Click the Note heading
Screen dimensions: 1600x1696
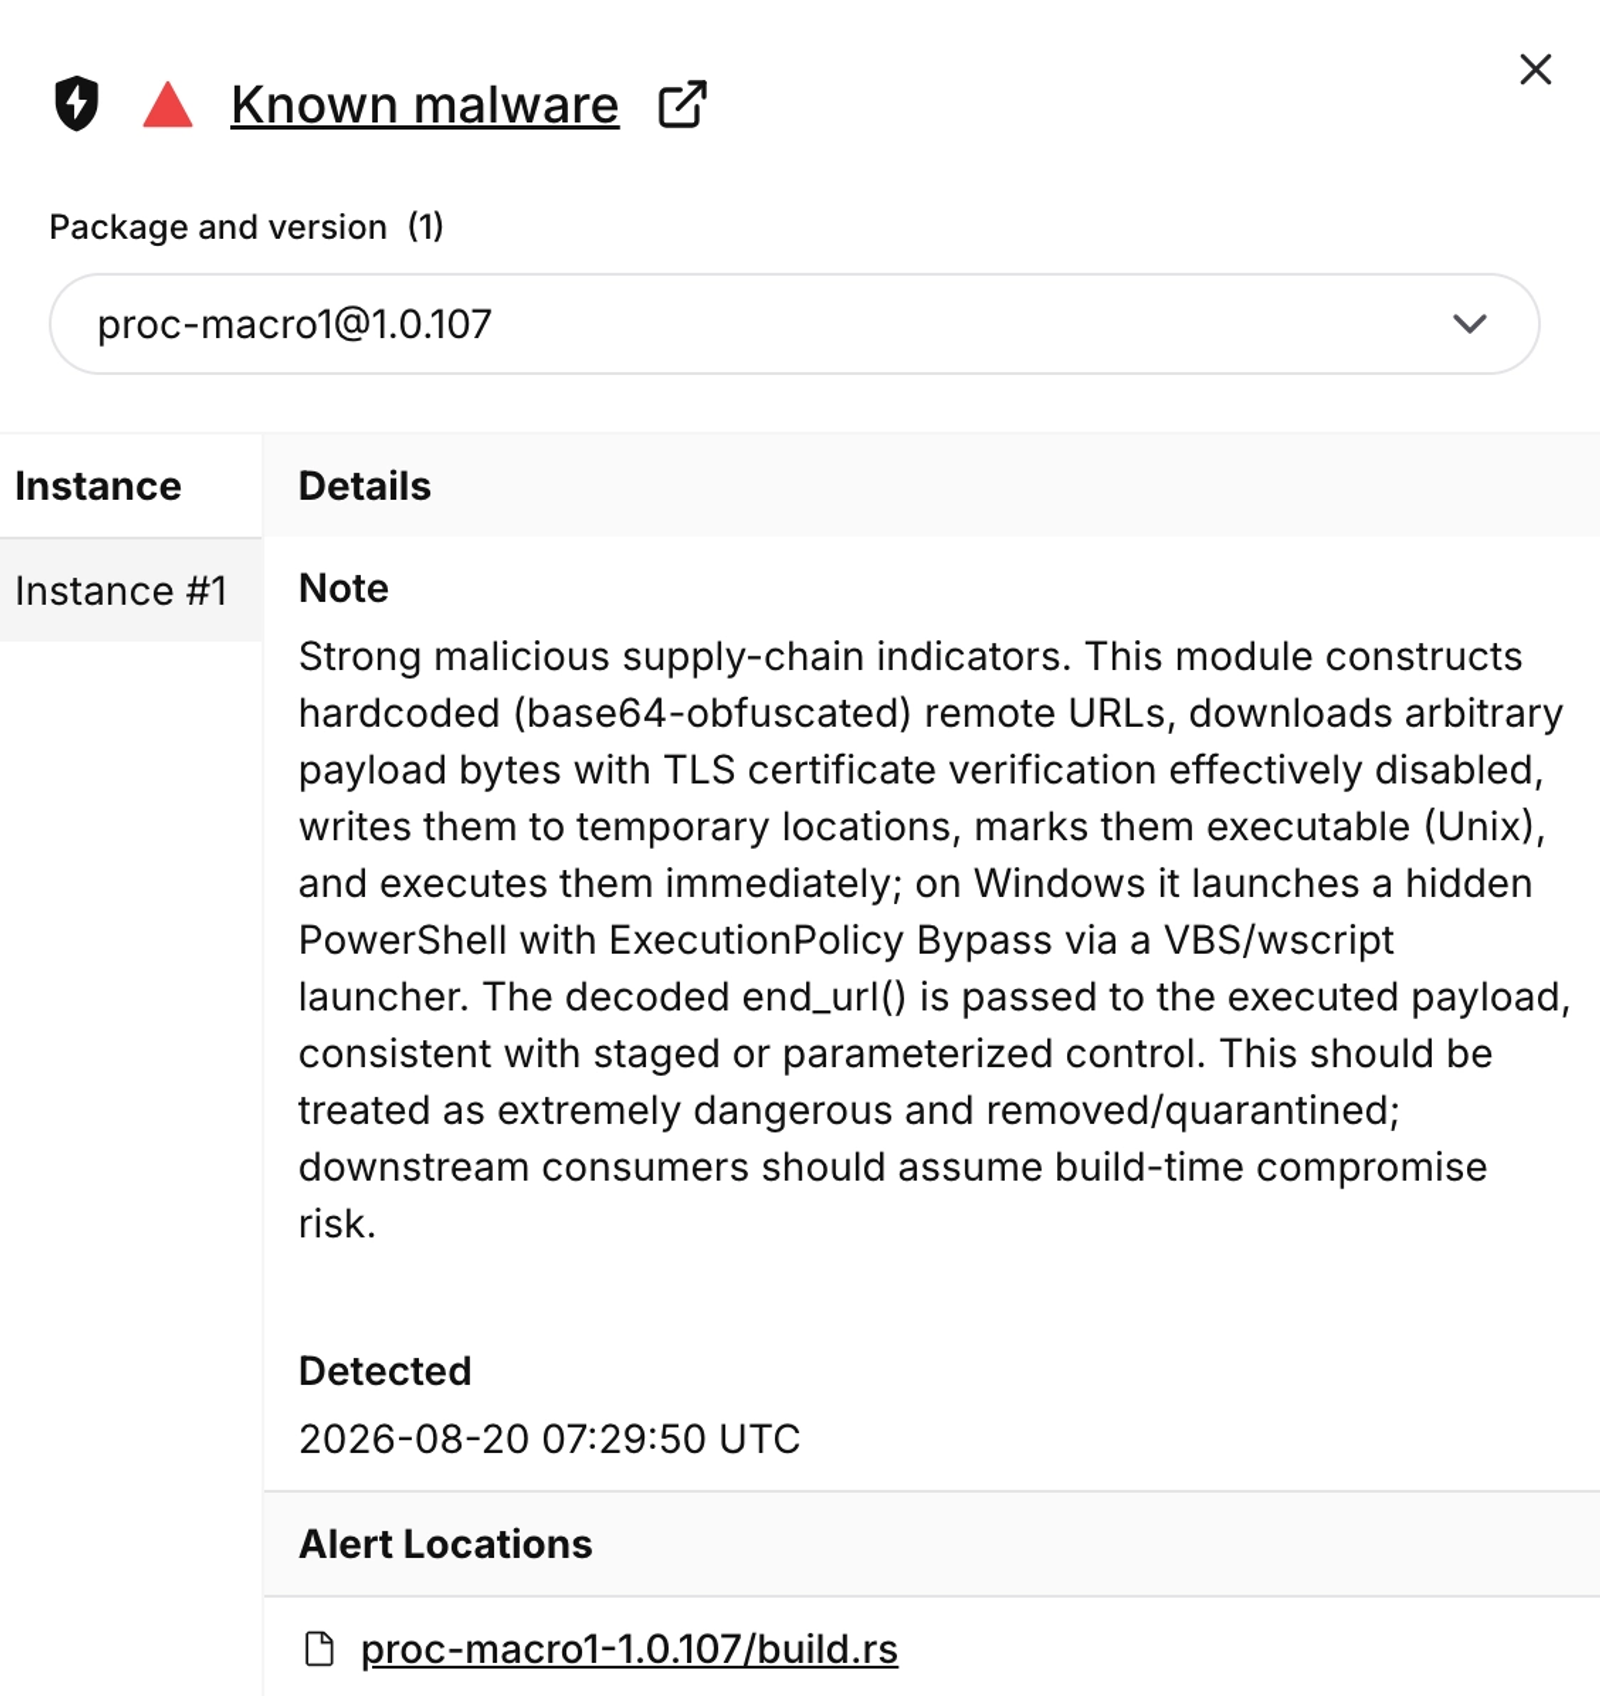click(343, 588)
